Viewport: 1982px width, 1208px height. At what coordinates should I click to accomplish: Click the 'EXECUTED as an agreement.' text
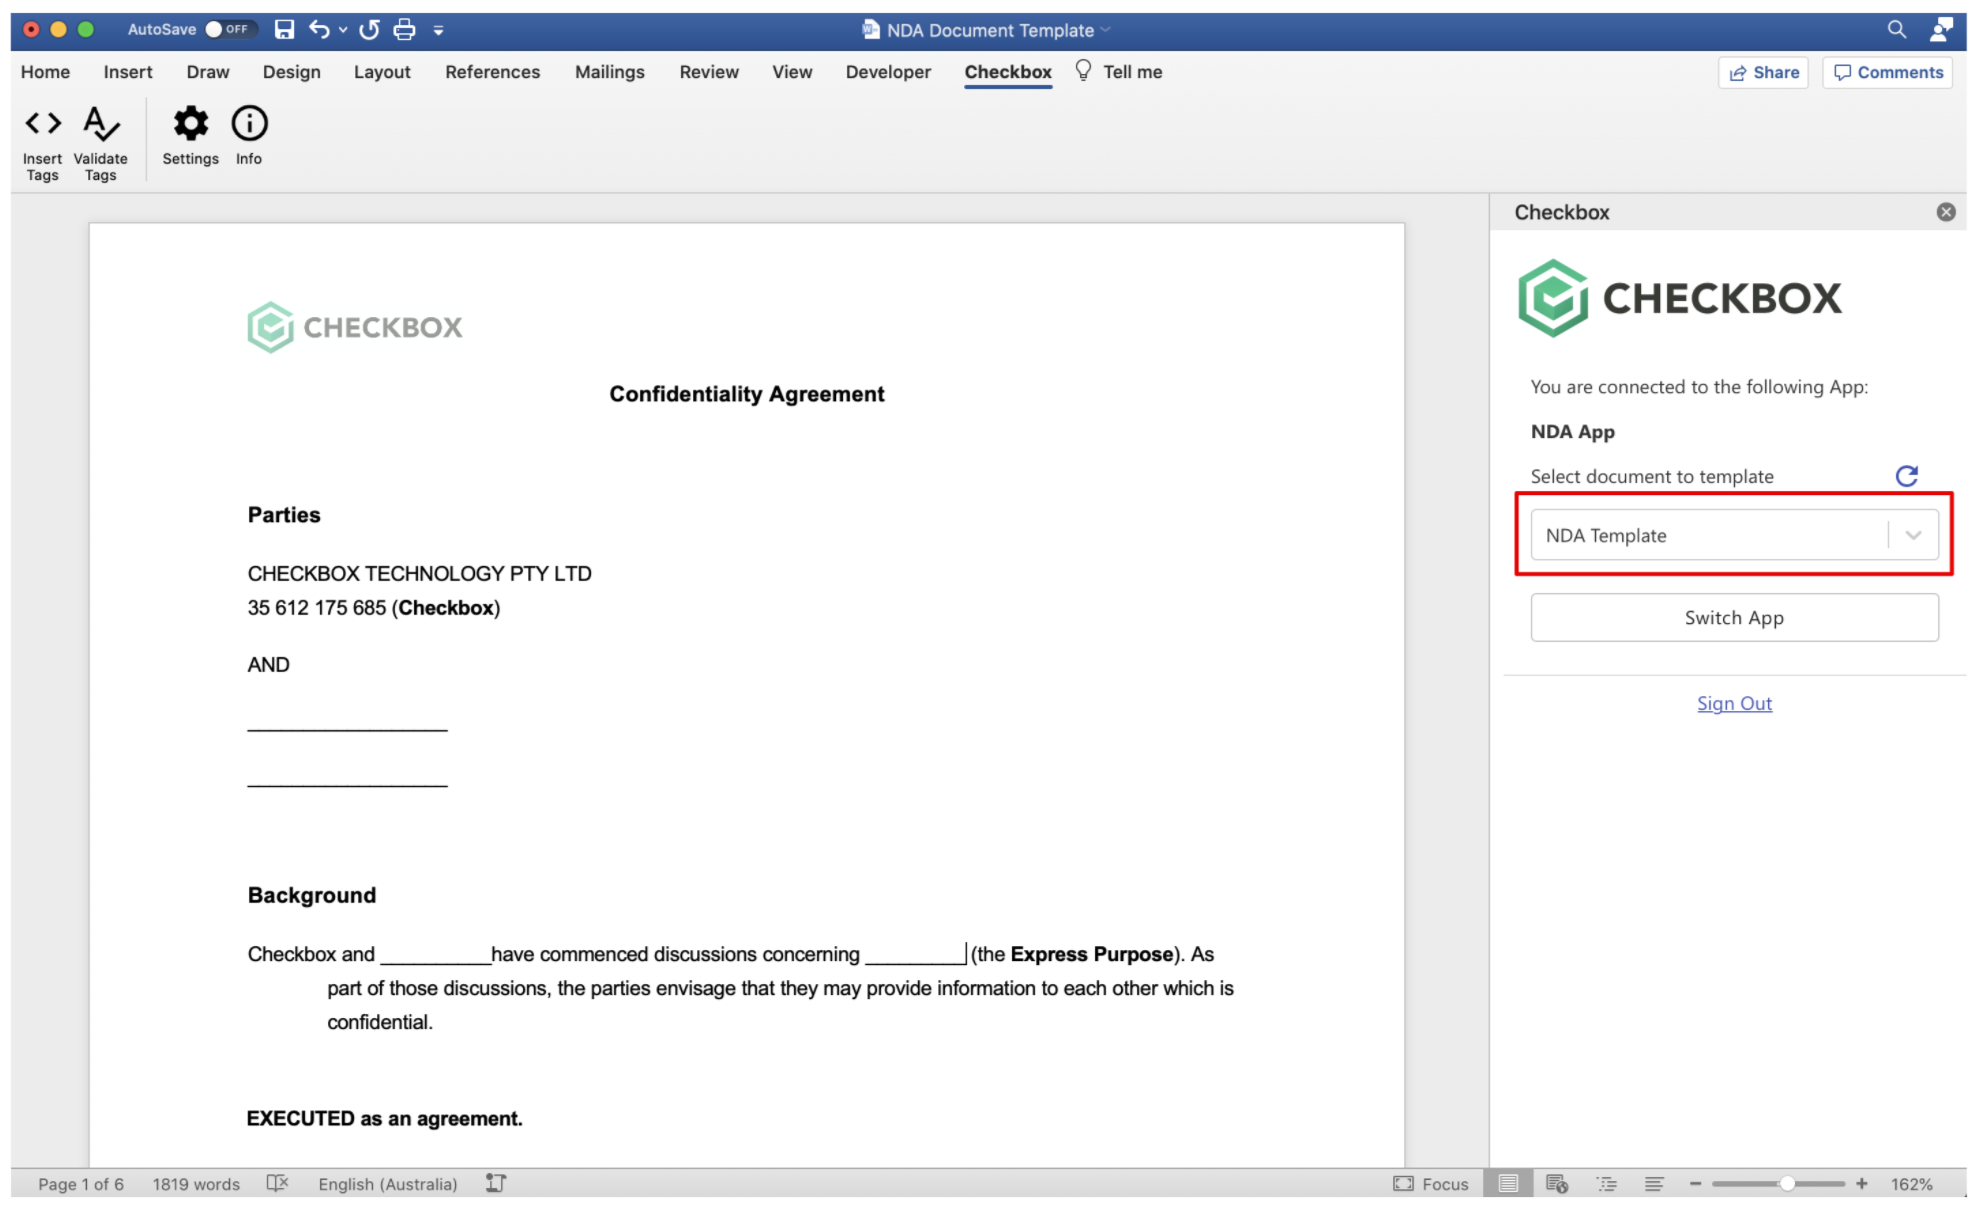385,1118
